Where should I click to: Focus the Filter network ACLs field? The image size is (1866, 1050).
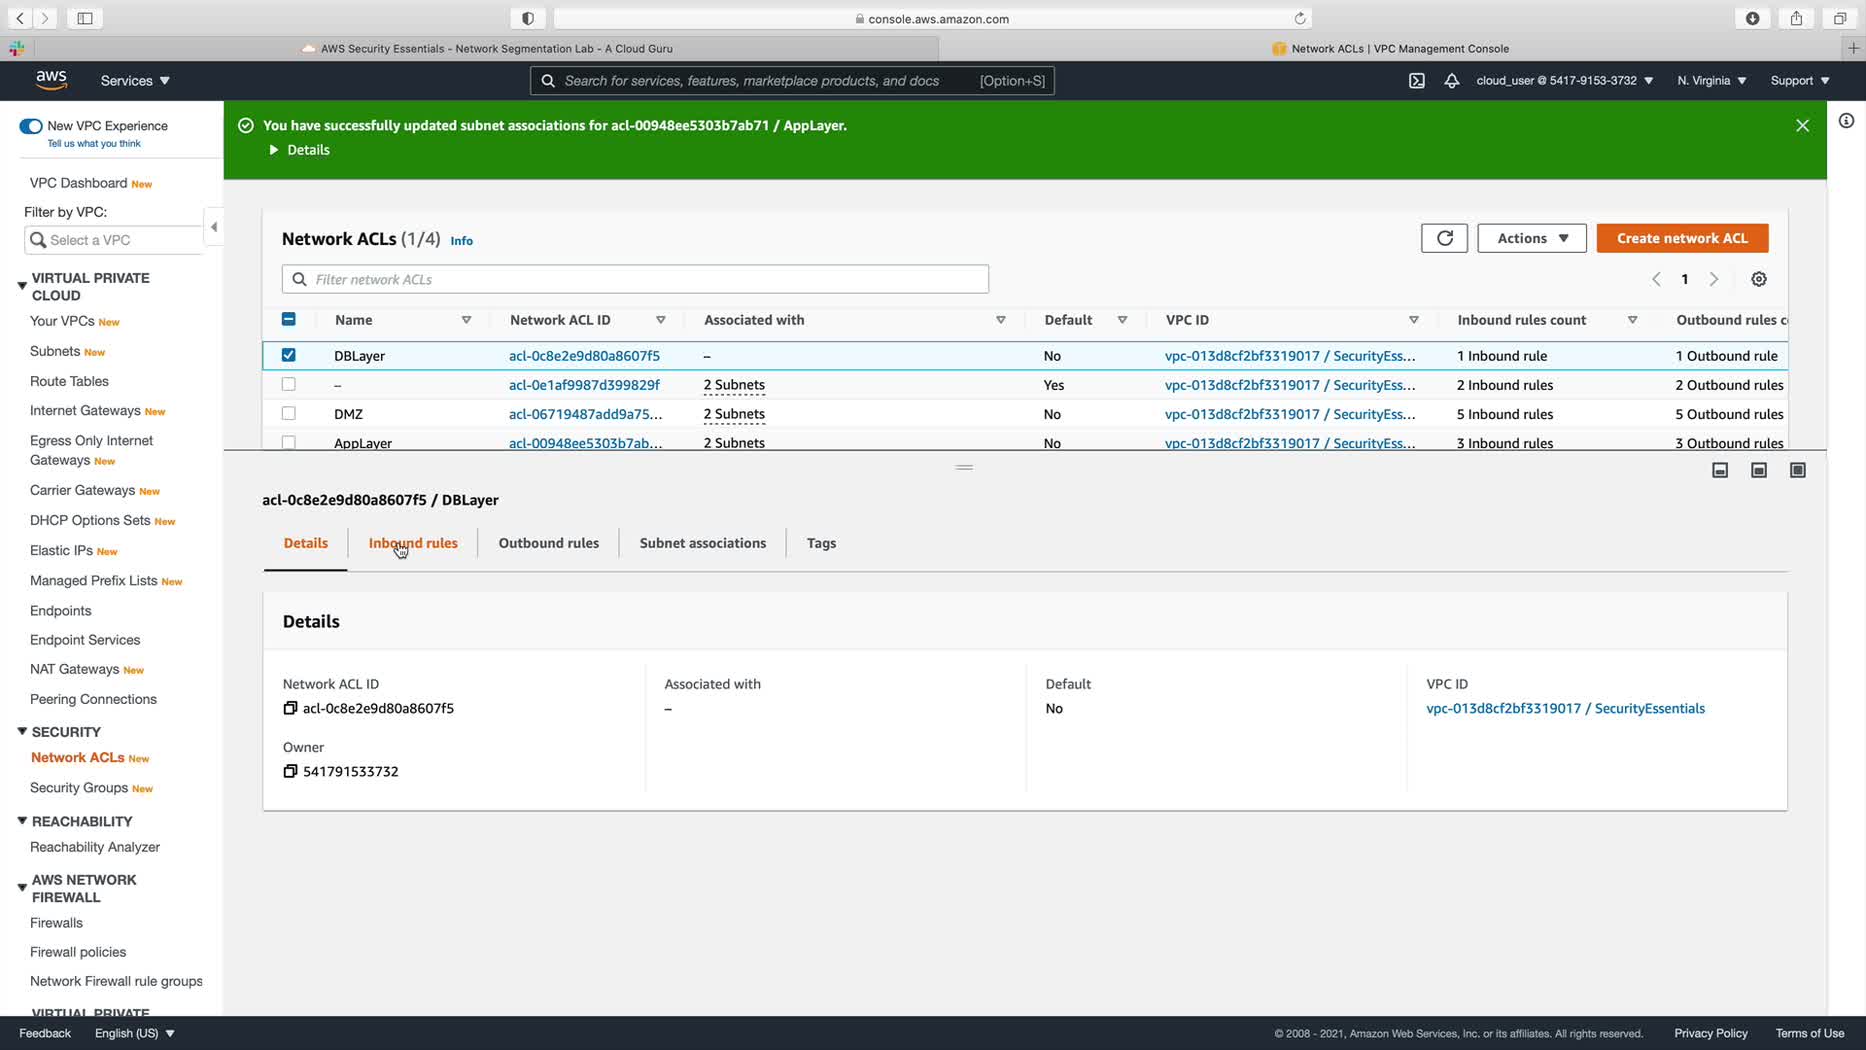coord(635,279)
